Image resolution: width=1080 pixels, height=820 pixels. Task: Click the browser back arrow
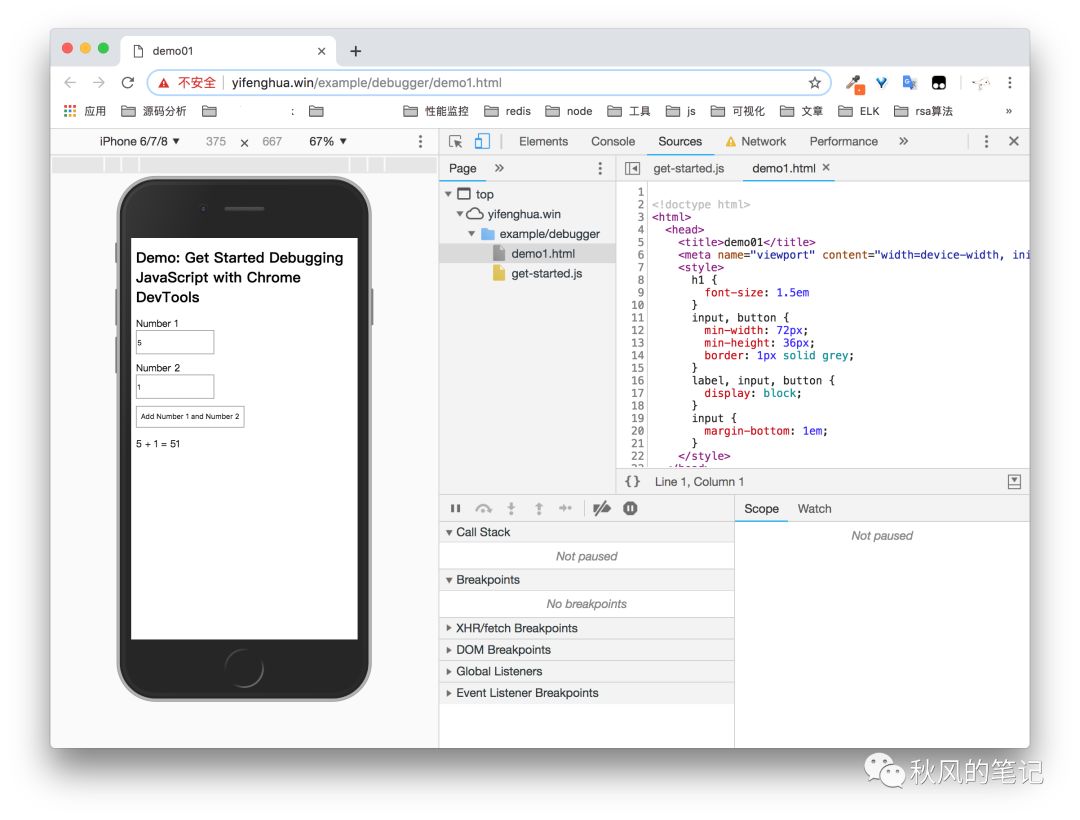(x=70, y=83)
